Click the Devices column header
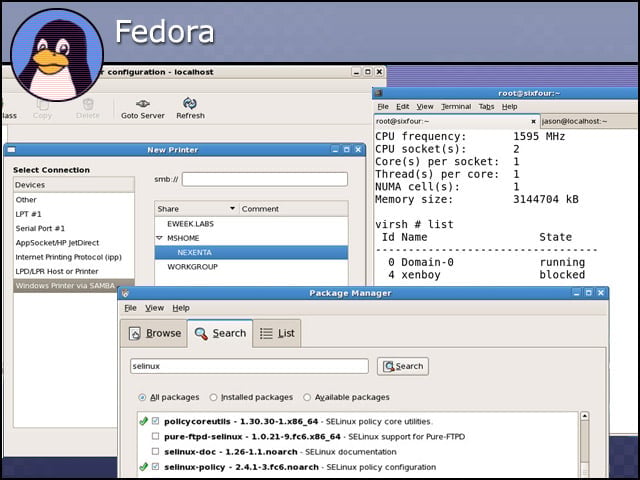The width and height of the screenshot is (640, 480). coord(73,185)
